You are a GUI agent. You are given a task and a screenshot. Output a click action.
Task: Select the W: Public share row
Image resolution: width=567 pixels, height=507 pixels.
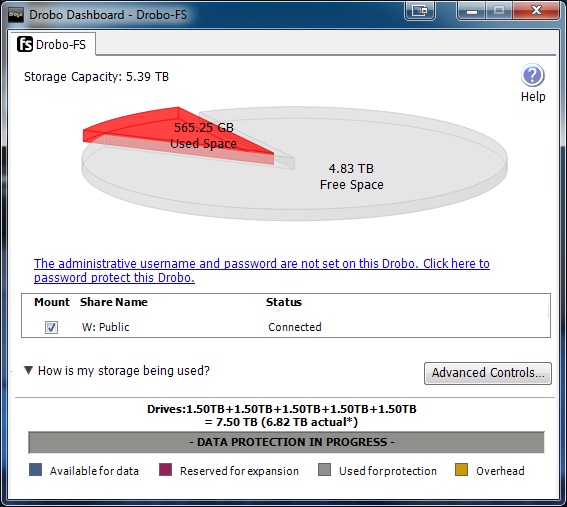coord(286,327)
